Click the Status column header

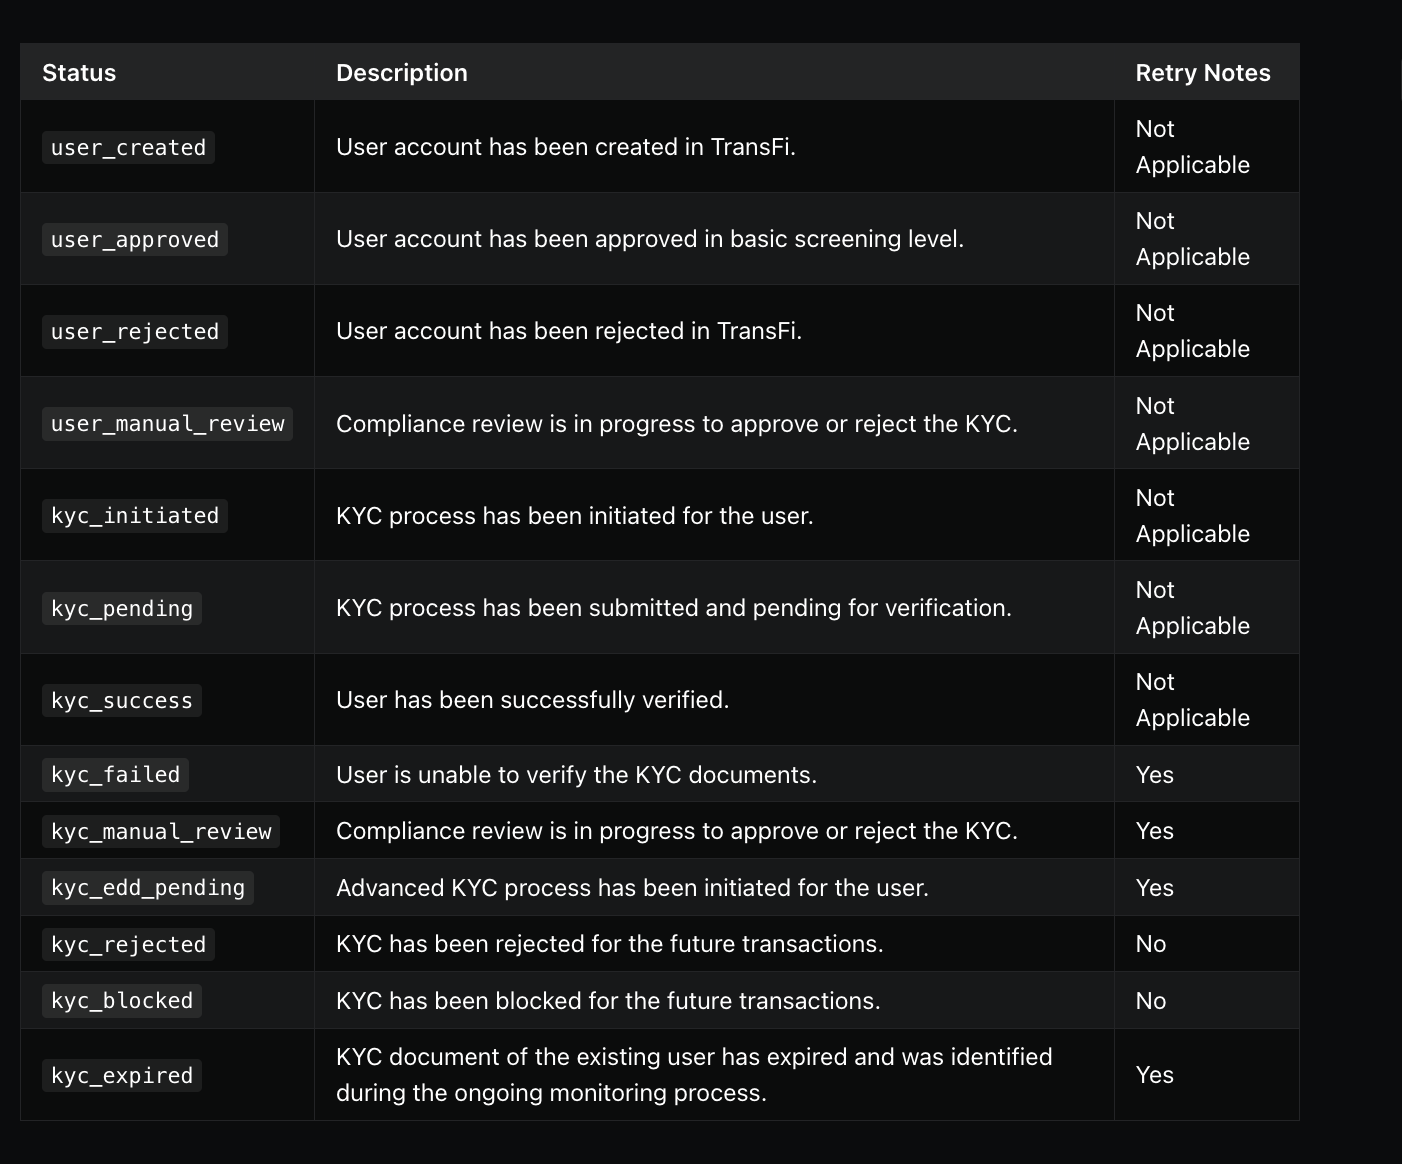coord(79,73)
